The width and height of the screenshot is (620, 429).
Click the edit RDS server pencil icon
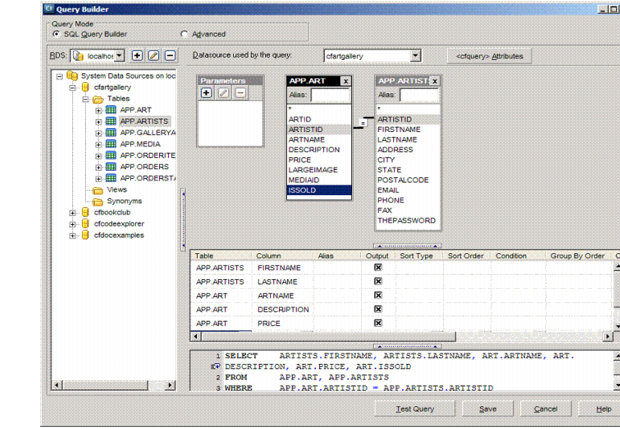(x=153, y=56)
